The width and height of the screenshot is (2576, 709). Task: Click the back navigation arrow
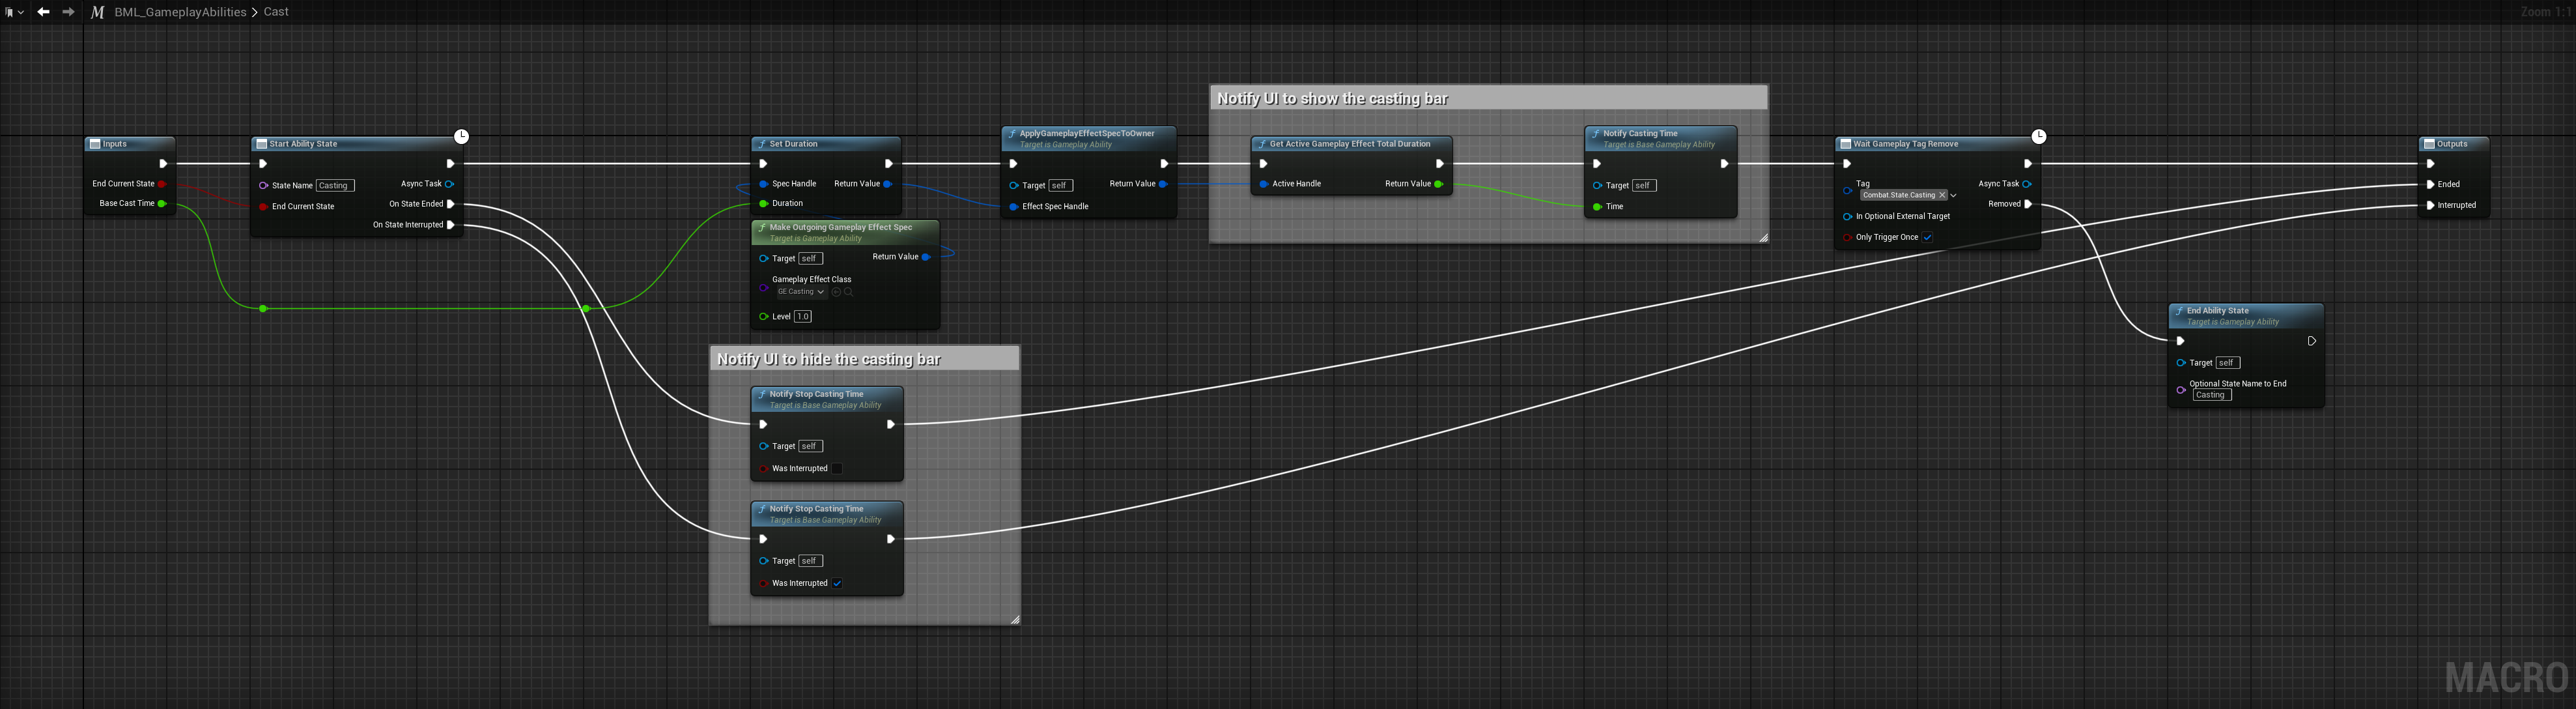(x=43, y=12)
